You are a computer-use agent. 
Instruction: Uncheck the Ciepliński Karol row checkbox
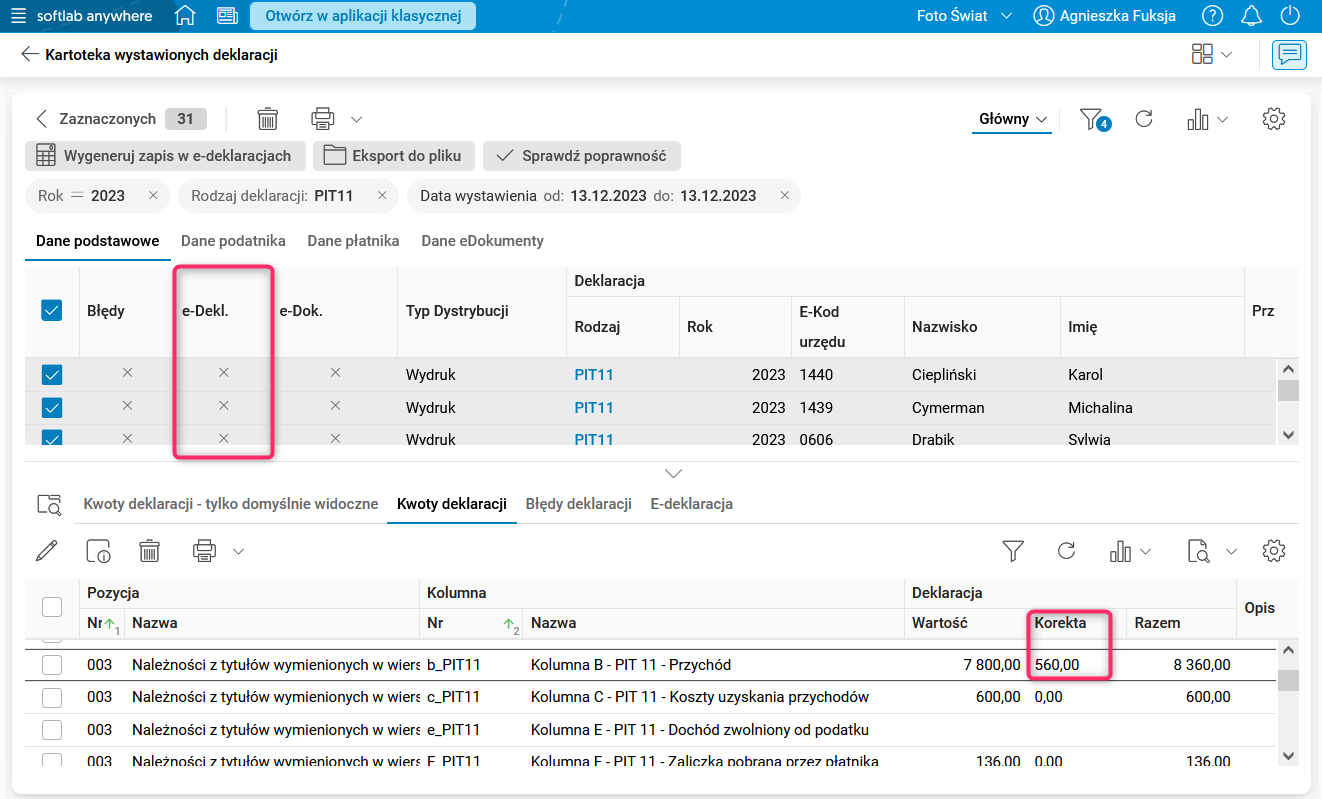pyautogui.click(x=52, y=375)
